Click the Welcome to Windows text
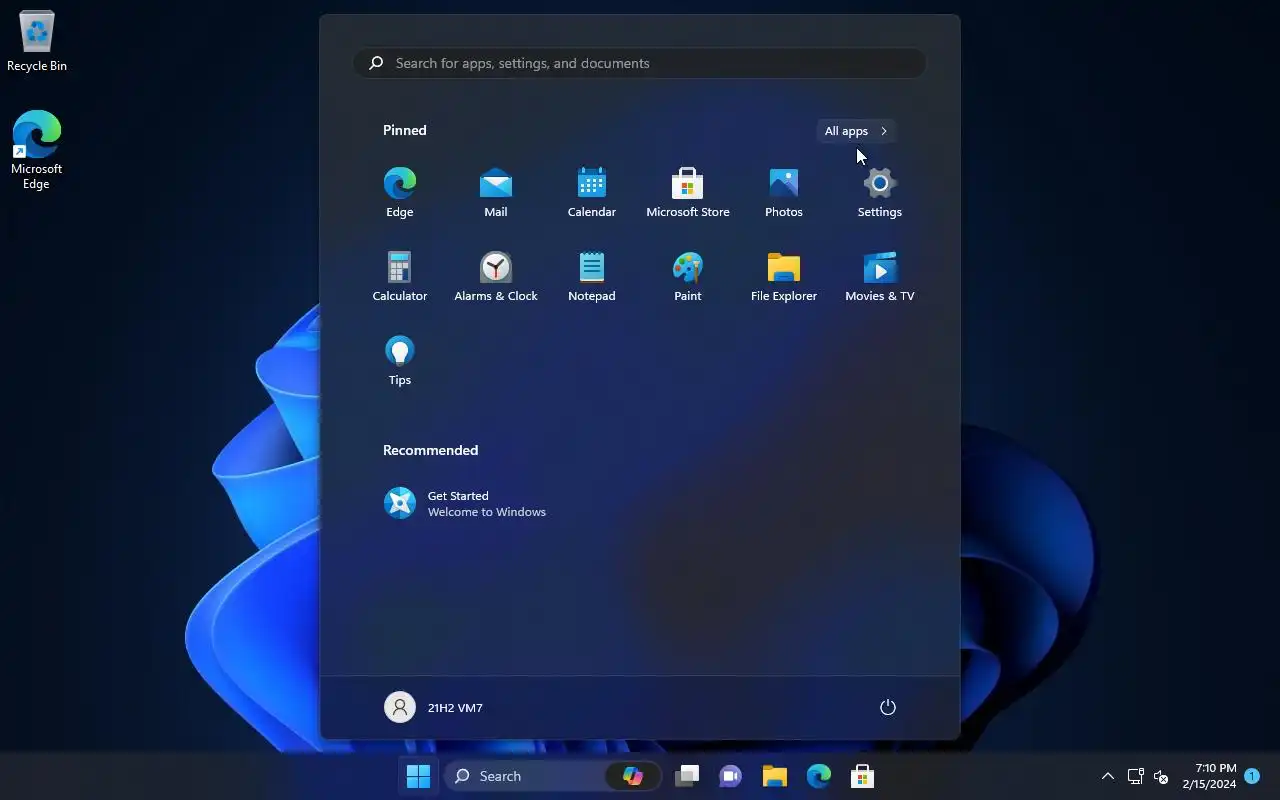This screenshot has height=800, width=1280. click(487, 512)
